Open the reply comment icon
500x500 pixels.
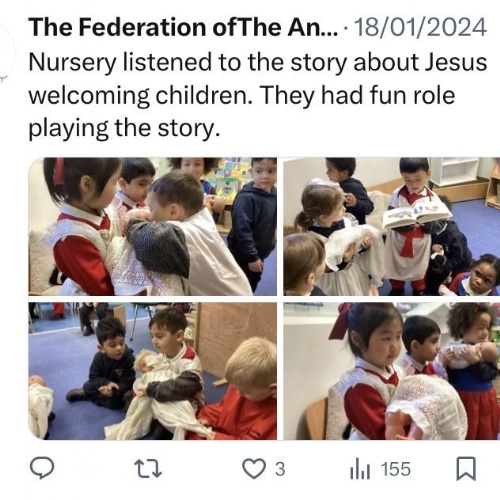42,468
